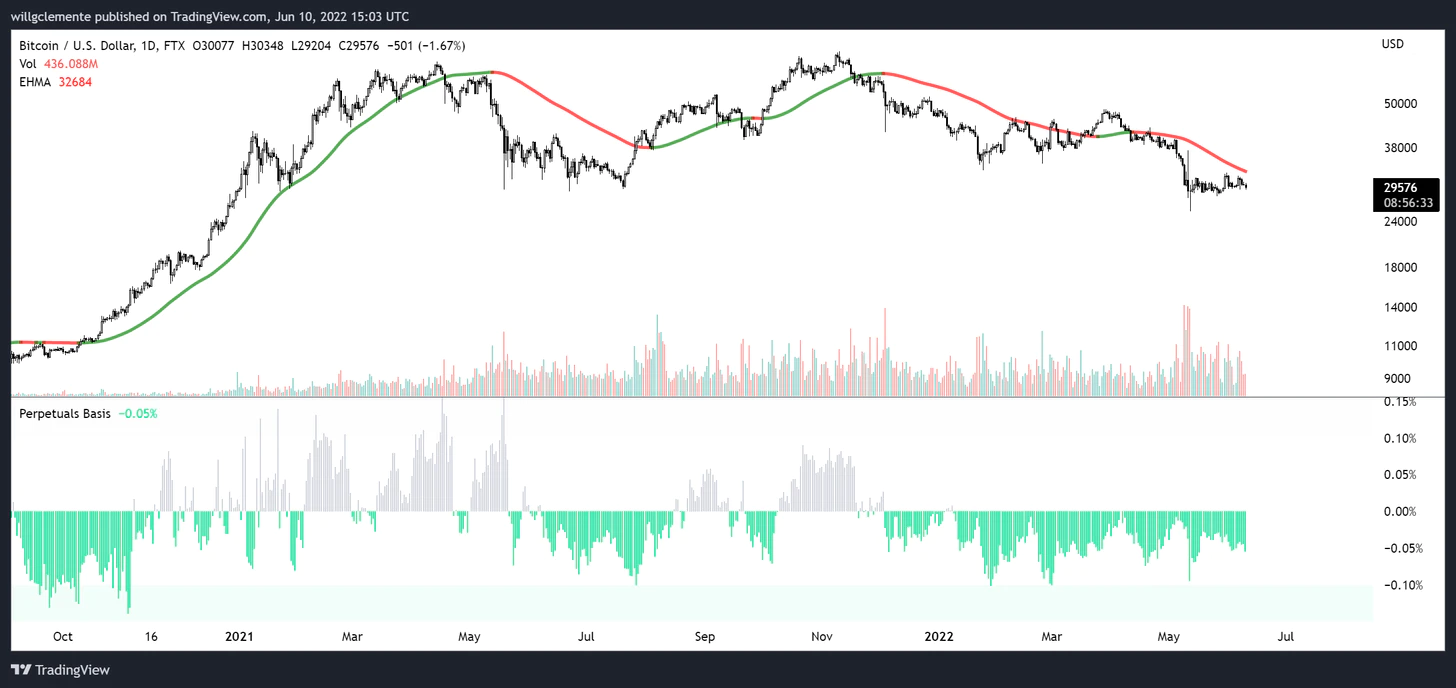Click the current price tag 29576
The image size is (1456, 688).
point(1408,188)
